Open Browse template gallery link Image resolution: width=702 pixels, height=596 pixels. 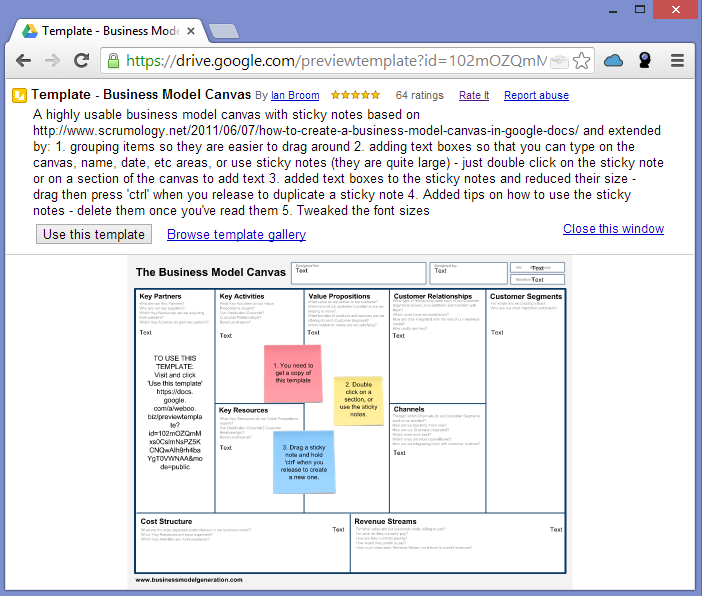[x=236, y=235]
